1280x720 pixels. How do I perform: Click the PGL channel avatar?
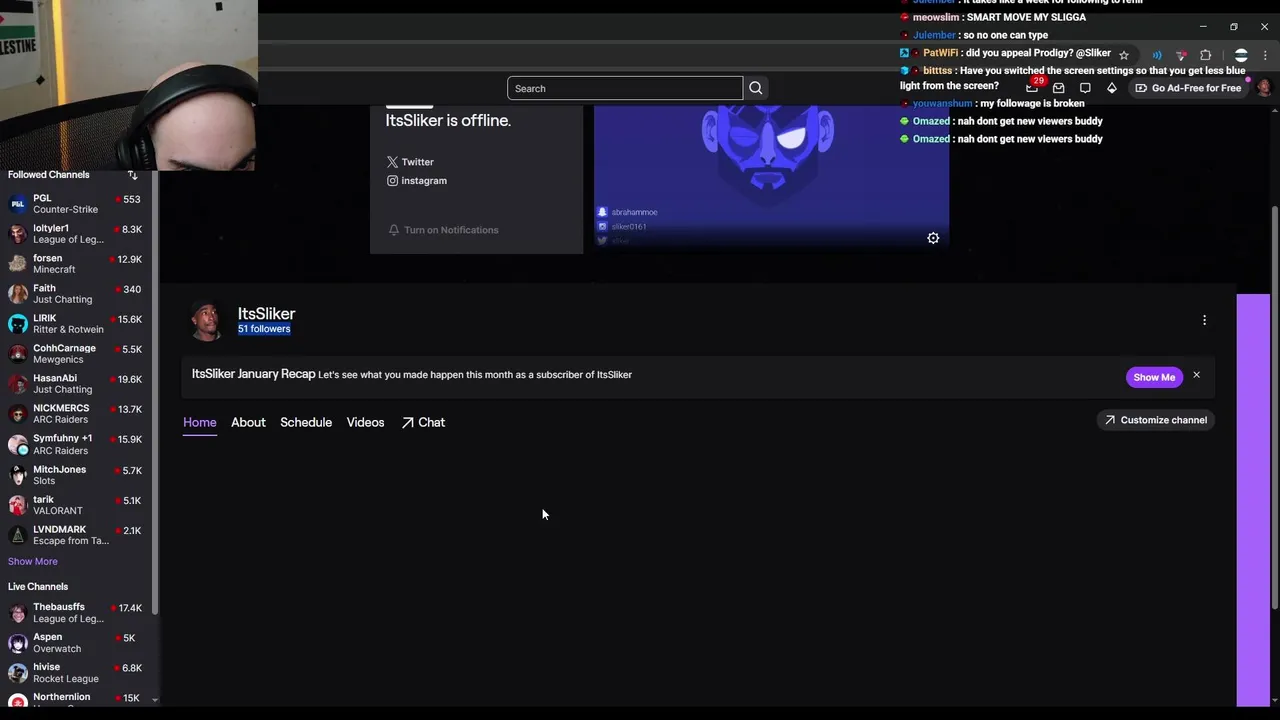click(18, 204)
